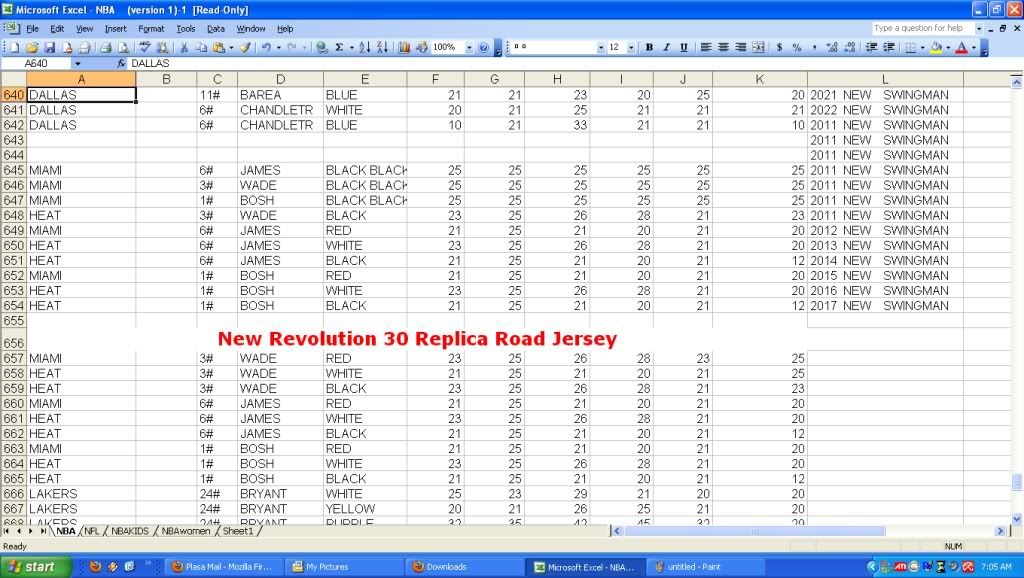Screen dimensions: 1024x578
Task: Align cell text left
Action: click(706, 47)
